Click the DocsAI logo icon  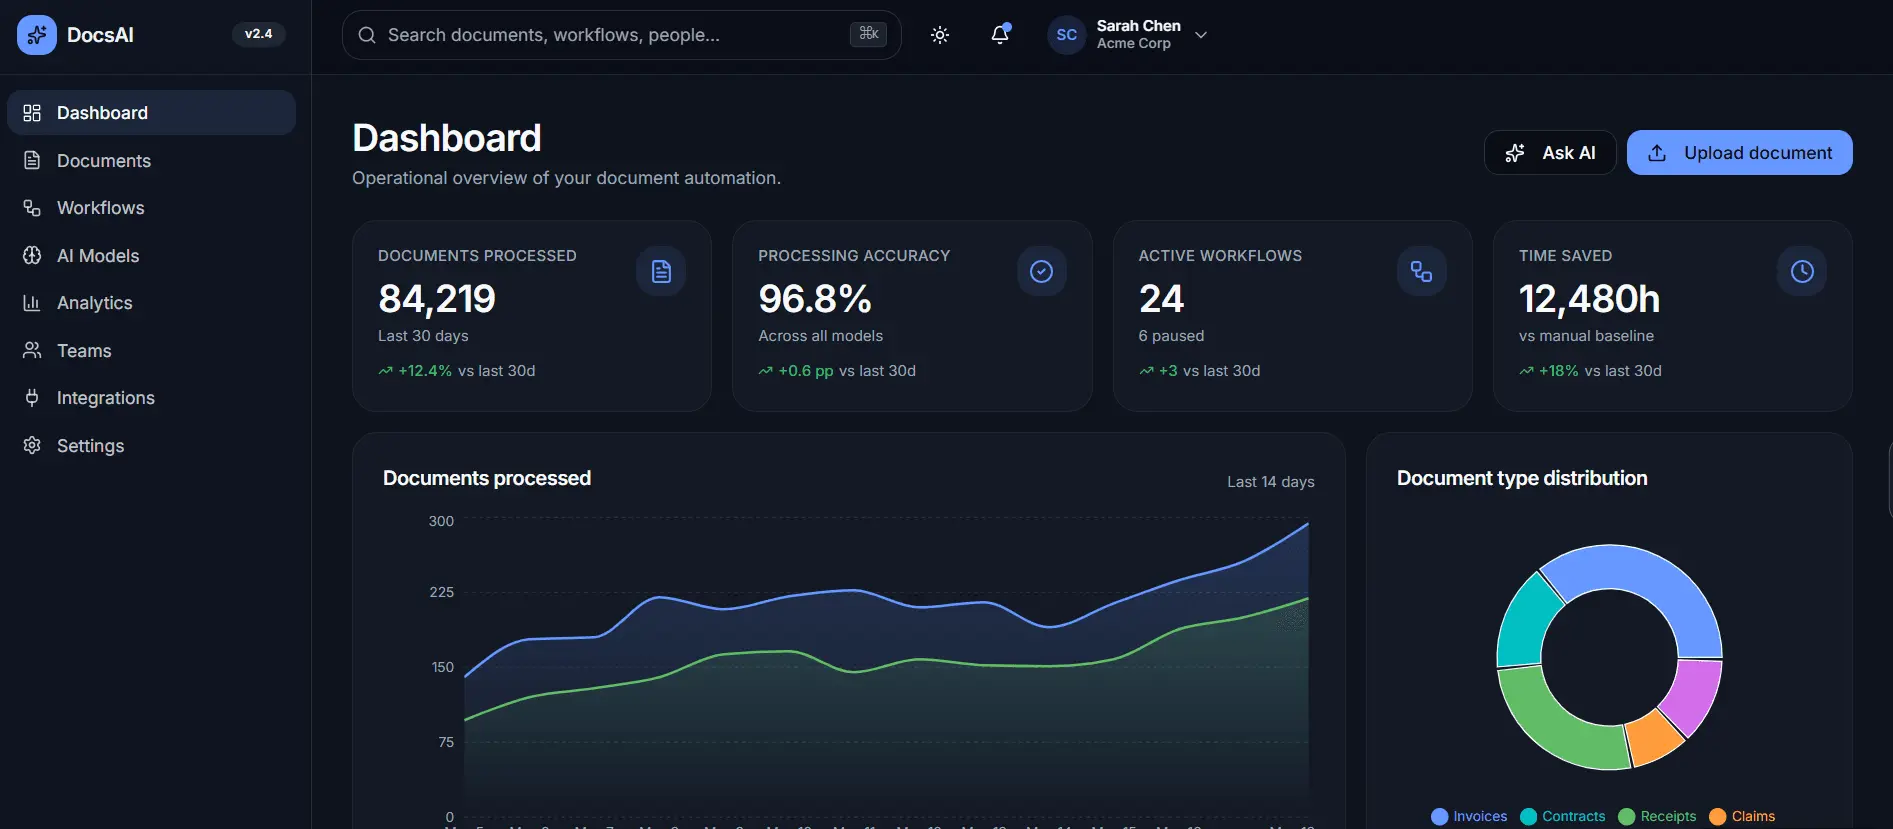click(37, 35)
